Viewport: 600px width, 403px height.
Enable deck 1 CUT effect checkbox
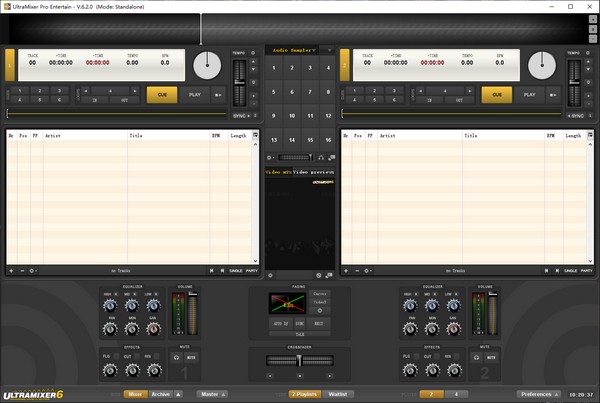coord(137,356)
